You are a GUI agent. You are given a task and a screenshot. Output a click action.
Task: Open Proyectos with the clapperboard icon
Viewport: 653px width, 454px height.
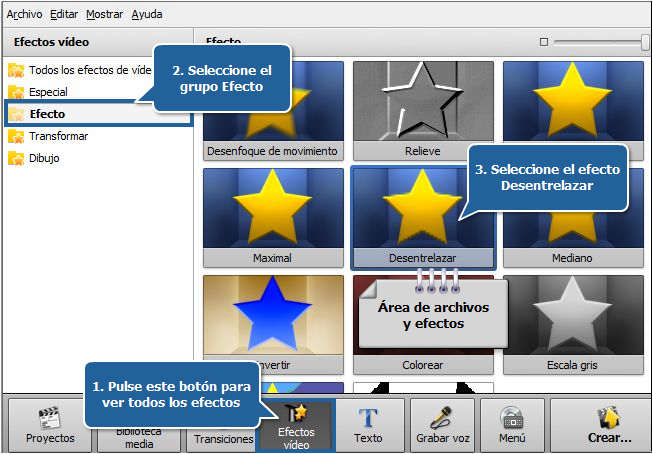[x=50, y=425]
